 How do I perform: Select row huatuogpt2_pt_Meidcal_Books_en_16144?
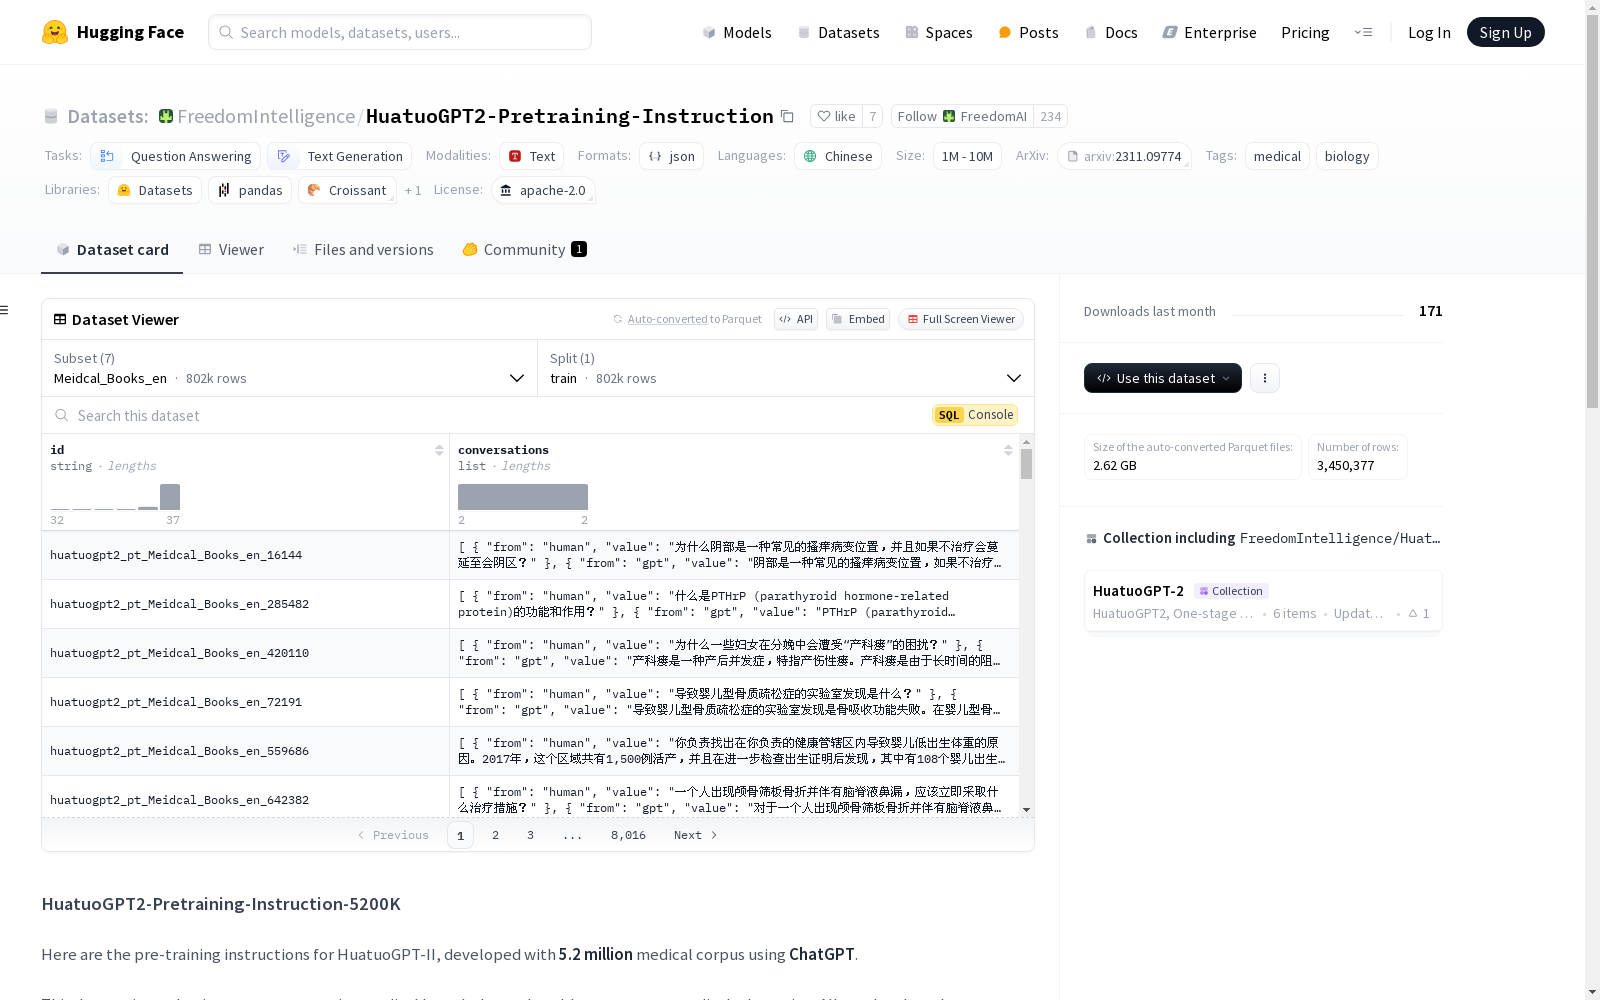[x=530, y=555]
